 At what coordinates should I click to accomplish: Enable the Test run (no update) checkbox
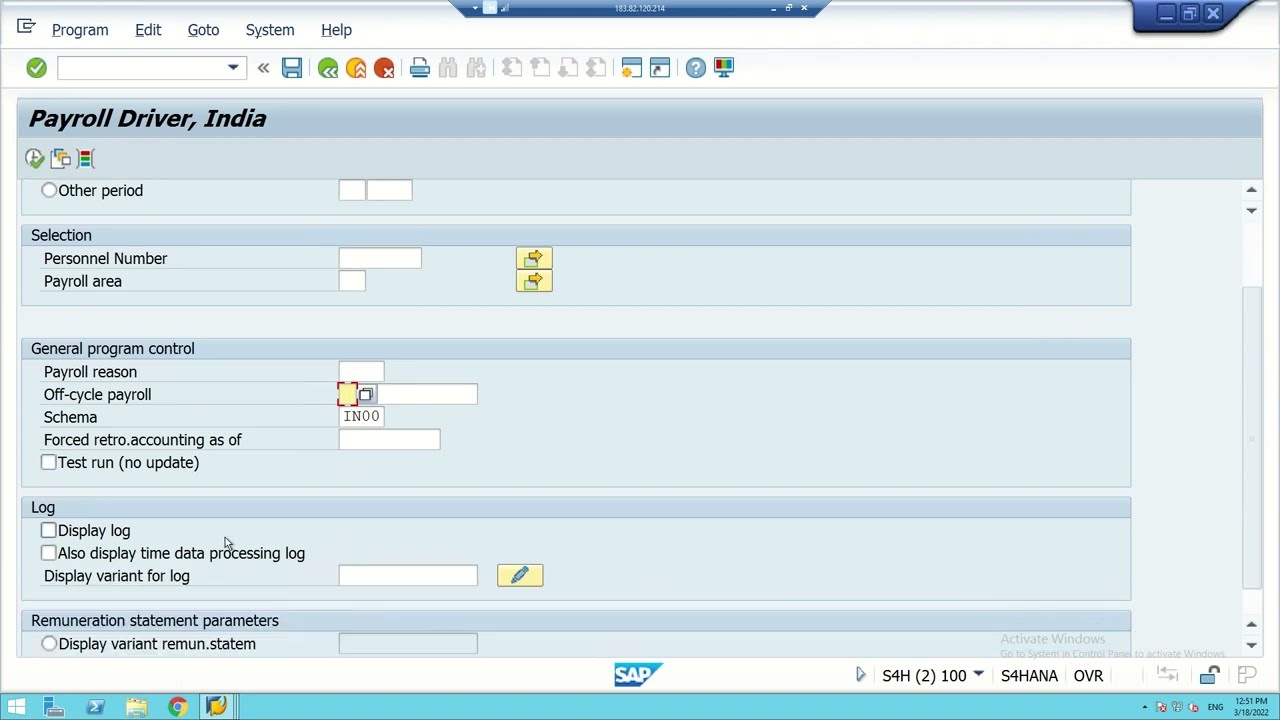49,462
